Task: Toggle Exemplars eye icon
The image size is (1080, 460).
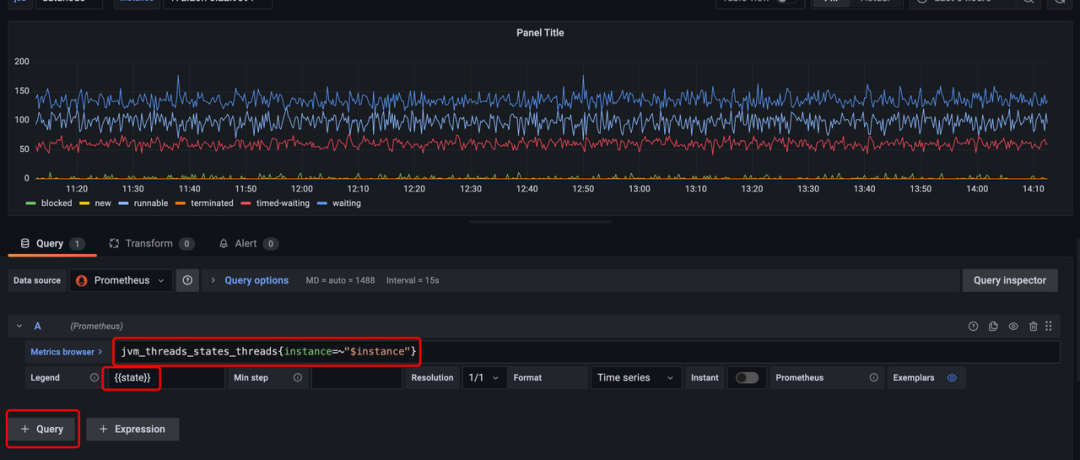Action: point(952,378)
